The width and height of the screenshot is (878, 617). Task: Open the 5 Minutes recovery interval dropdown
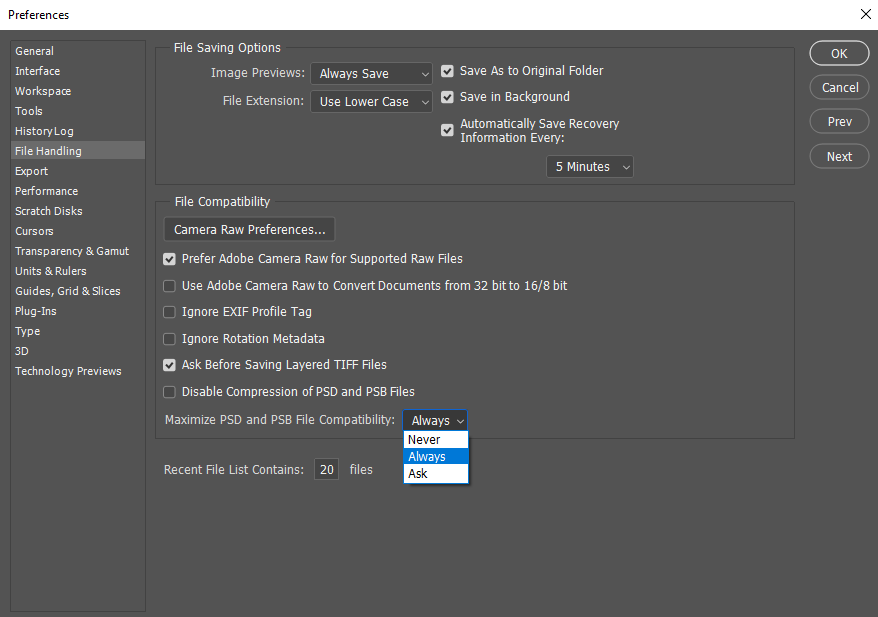590,167
